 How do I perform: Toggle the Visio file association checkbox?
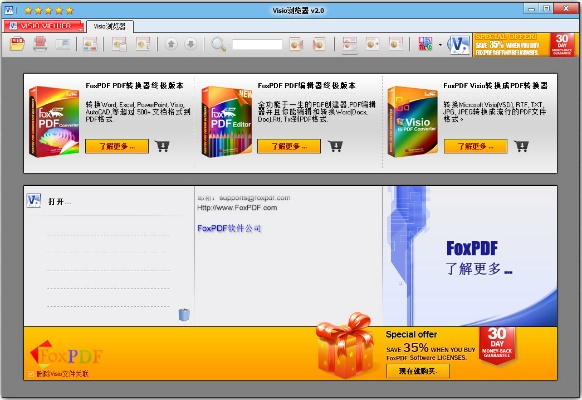31,374
